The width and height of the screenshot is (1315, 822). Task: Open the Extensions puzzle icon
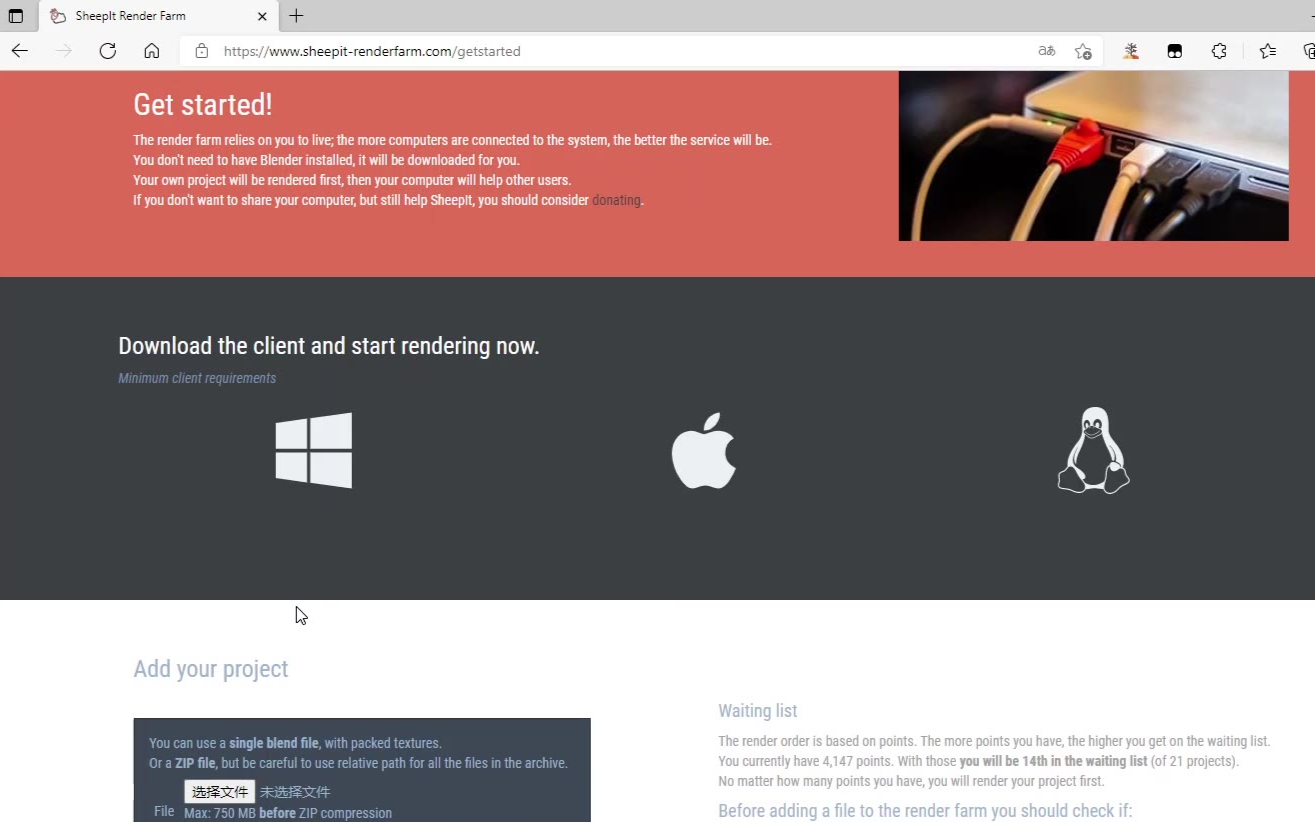[1219, 51]
